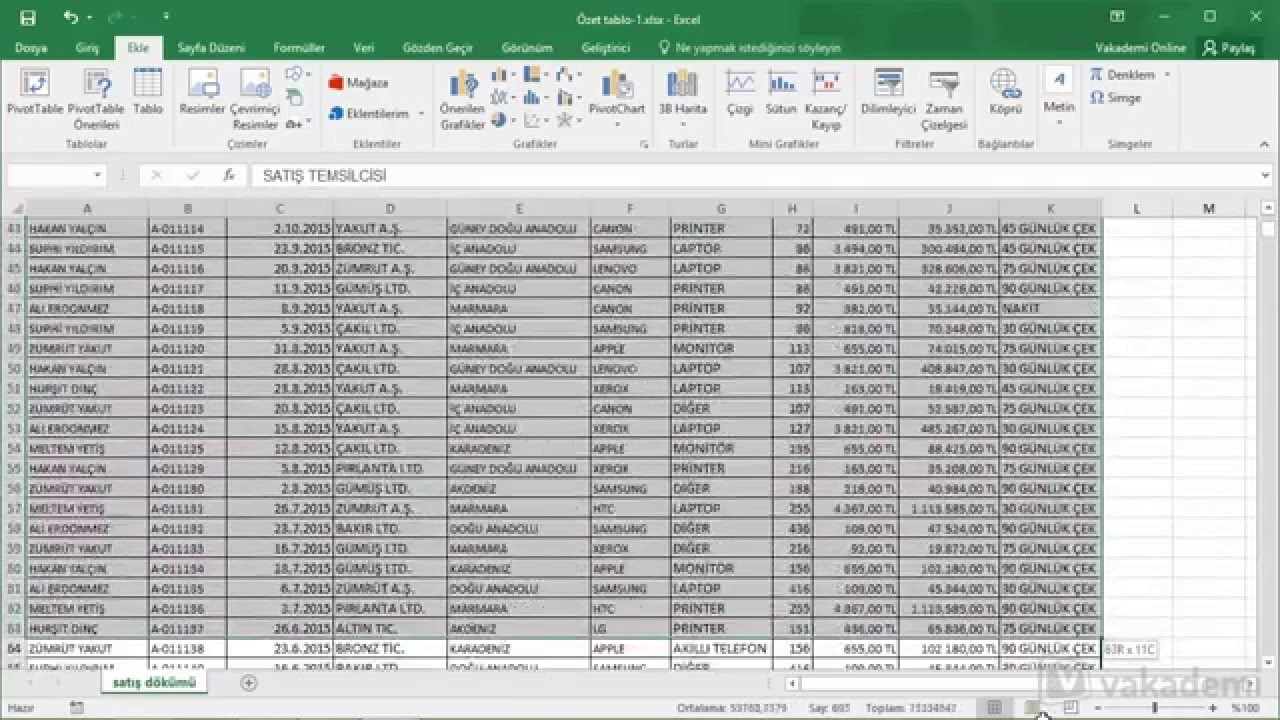1280x720 pixels.
Task: Undo the last action
Action: 69,17
